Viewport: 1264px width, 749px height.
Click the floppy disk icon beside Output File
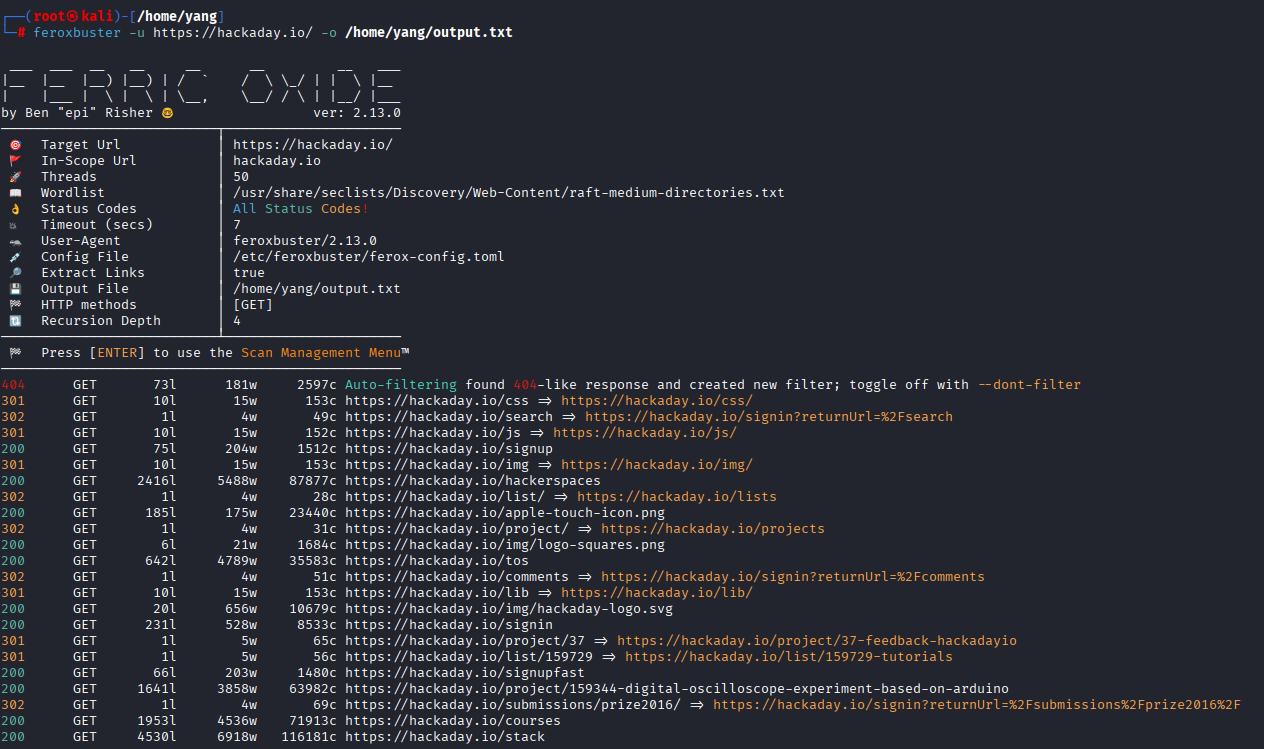(x=15, y=289)
